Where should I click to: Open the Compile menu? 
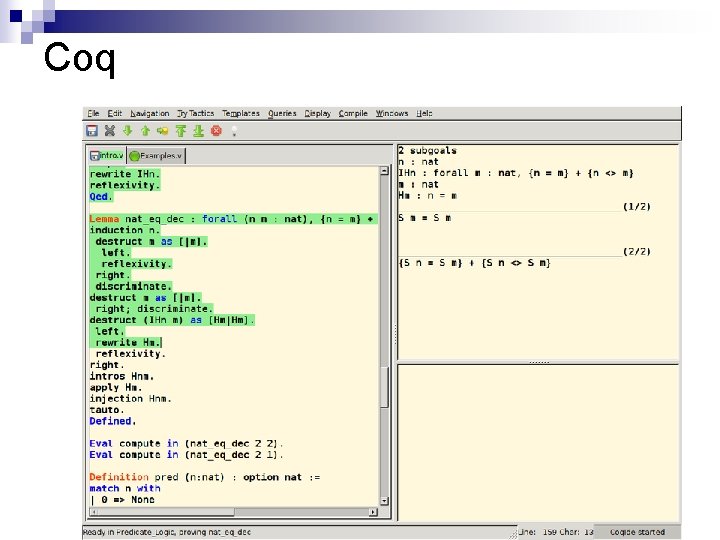tap(353, 113)
